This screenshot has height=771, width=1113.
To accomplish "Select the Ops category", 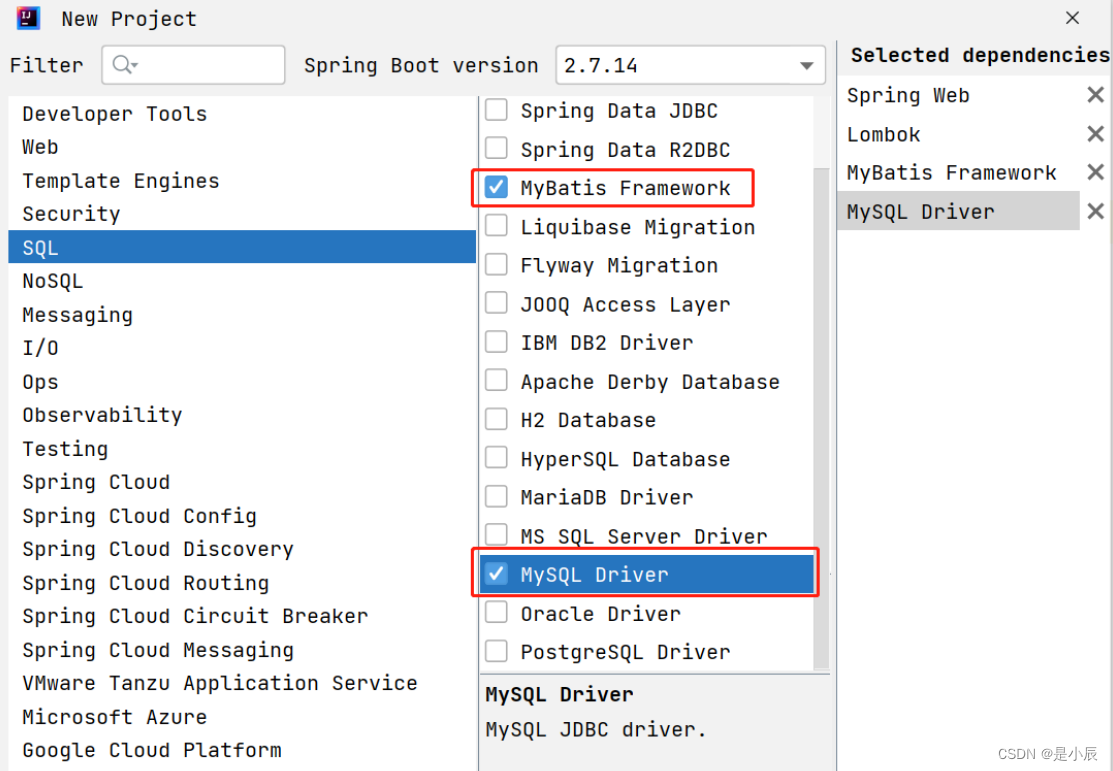I will click(x=242, y=381).
